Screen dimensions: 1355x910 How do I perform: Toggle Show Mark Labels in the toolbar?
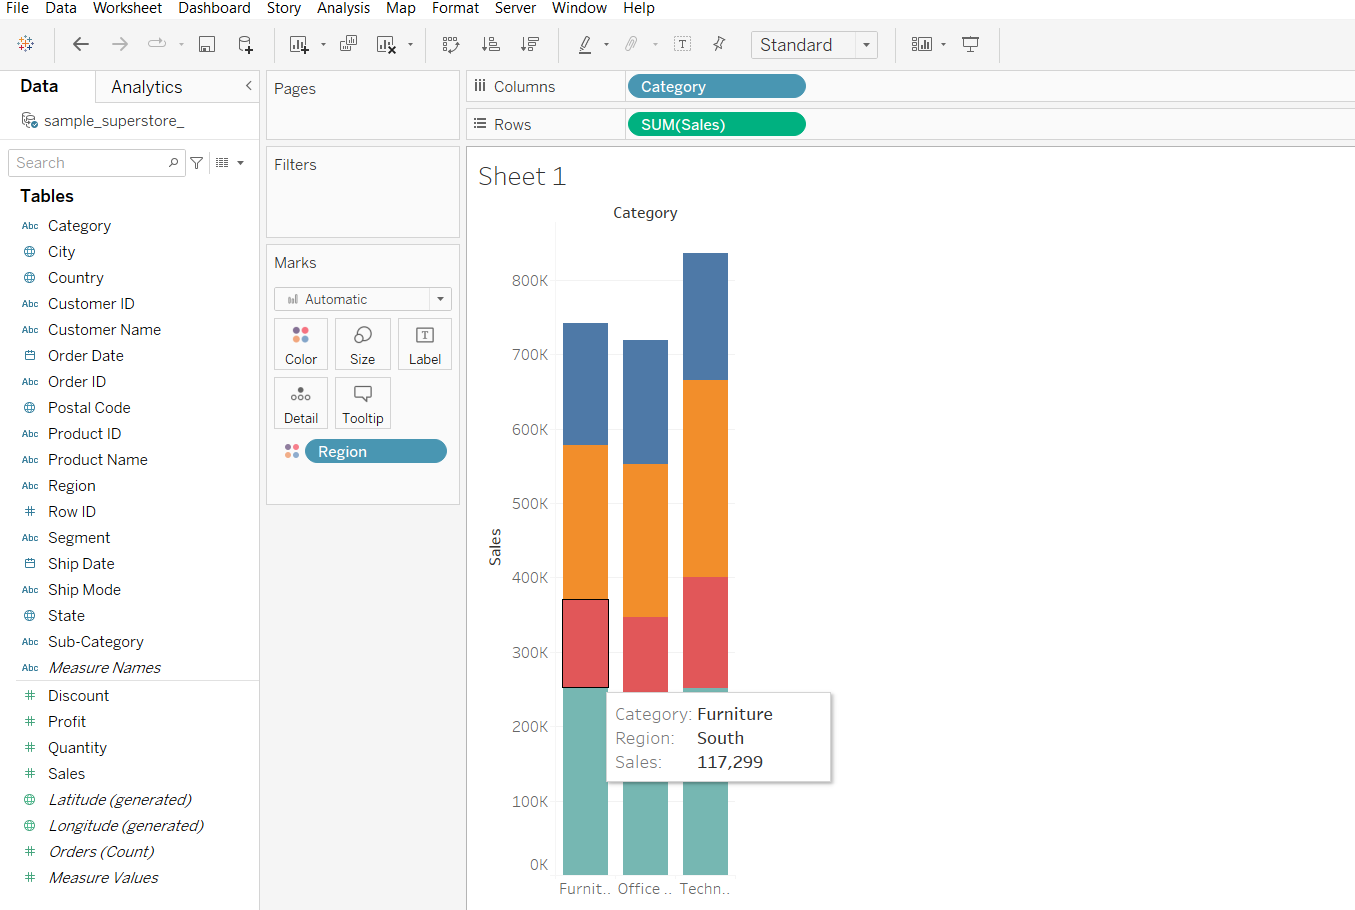[x=683, y=44]
